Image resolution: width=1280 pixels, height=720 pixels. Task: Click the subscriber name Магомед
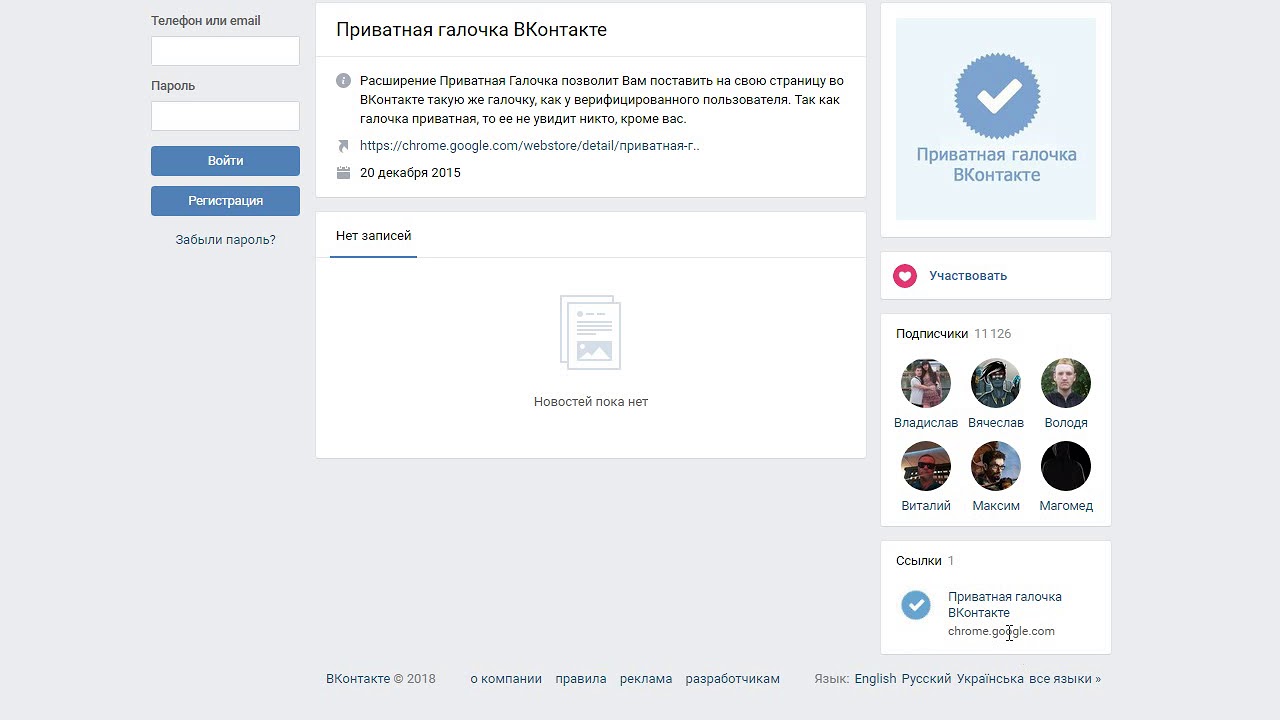[x=1066, y=506]
